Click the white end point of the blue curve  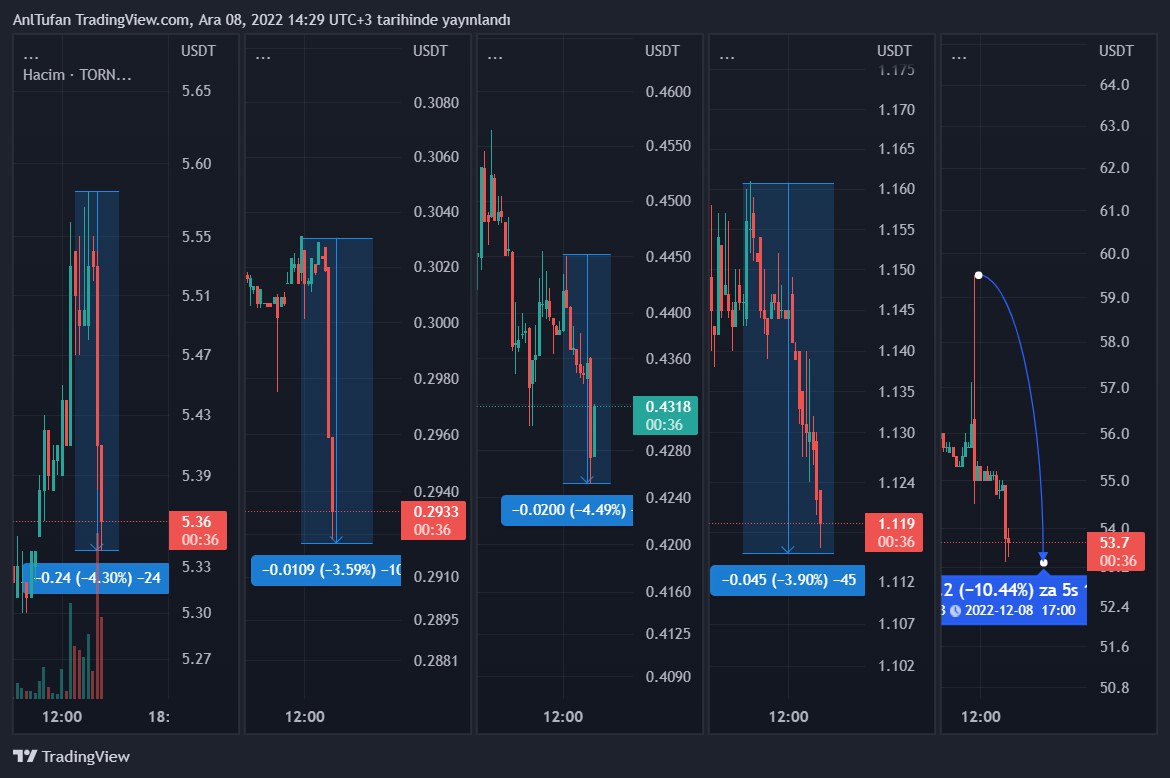pos(1044,563)
